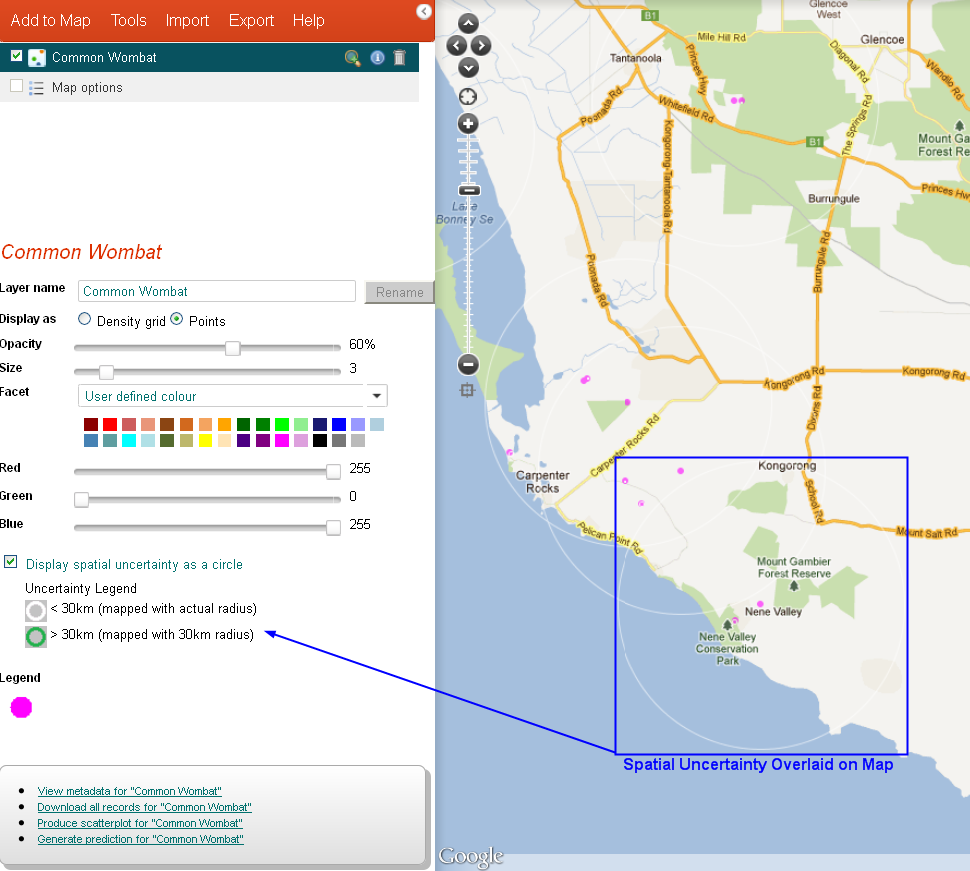Zoom in using the map plus button
The width and height of the screenshot is (970, 871).
(x=468, y=124)
